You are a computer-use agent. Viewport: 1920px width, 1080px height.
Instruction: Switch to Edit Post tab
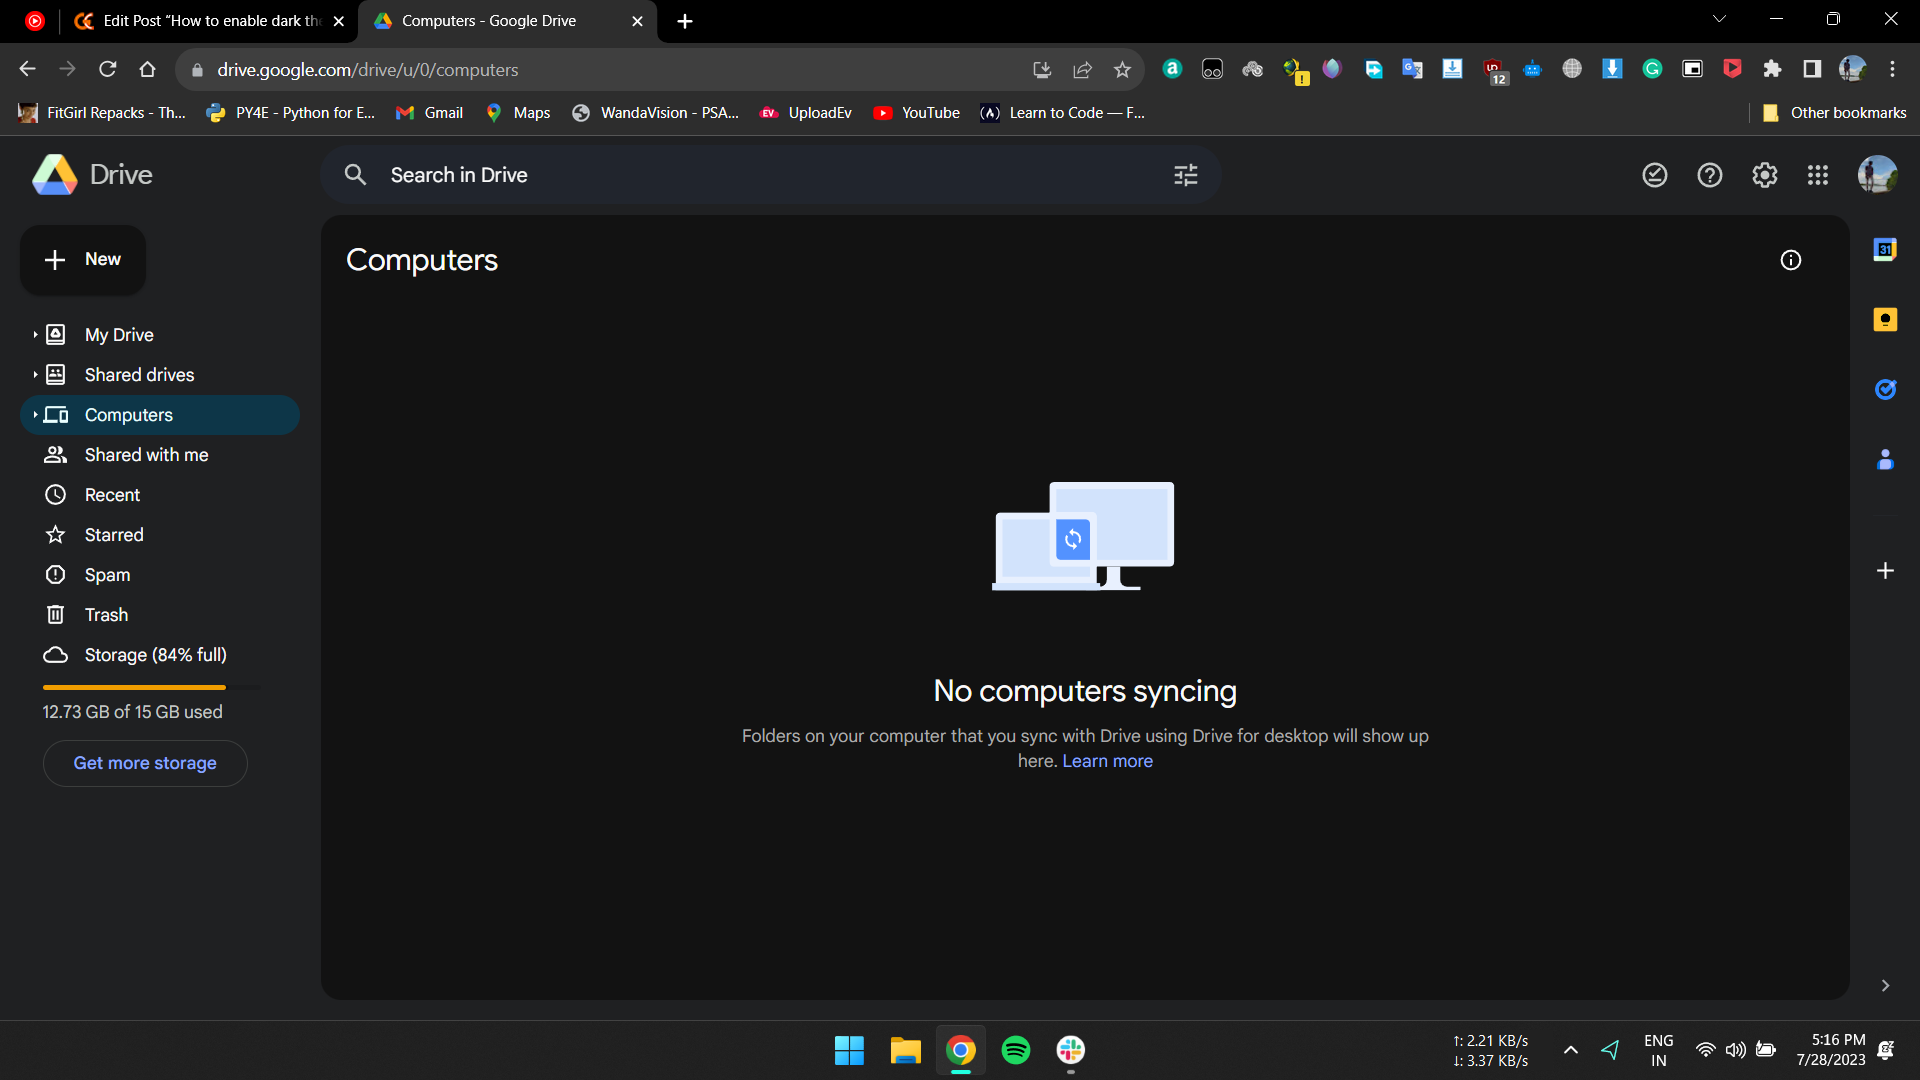210,21
